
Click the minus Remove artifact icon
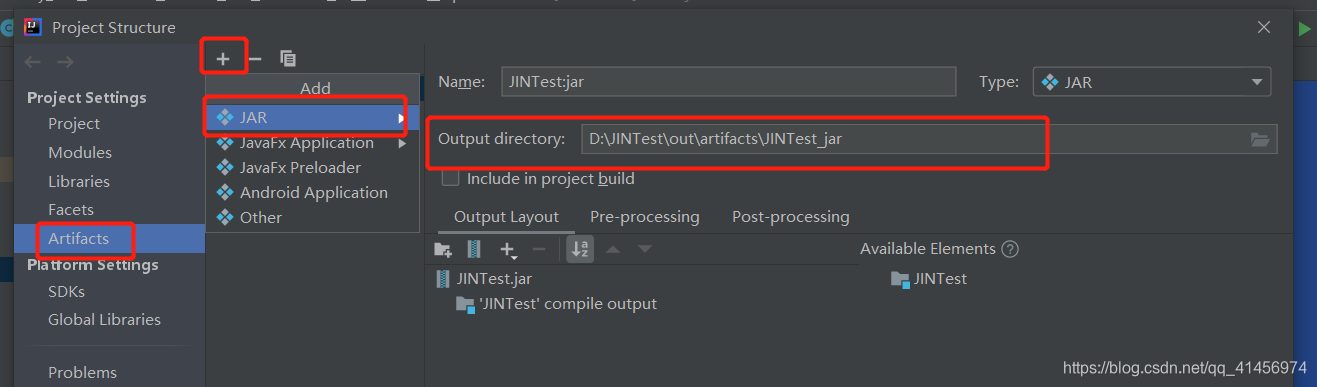tap(255, 59)
